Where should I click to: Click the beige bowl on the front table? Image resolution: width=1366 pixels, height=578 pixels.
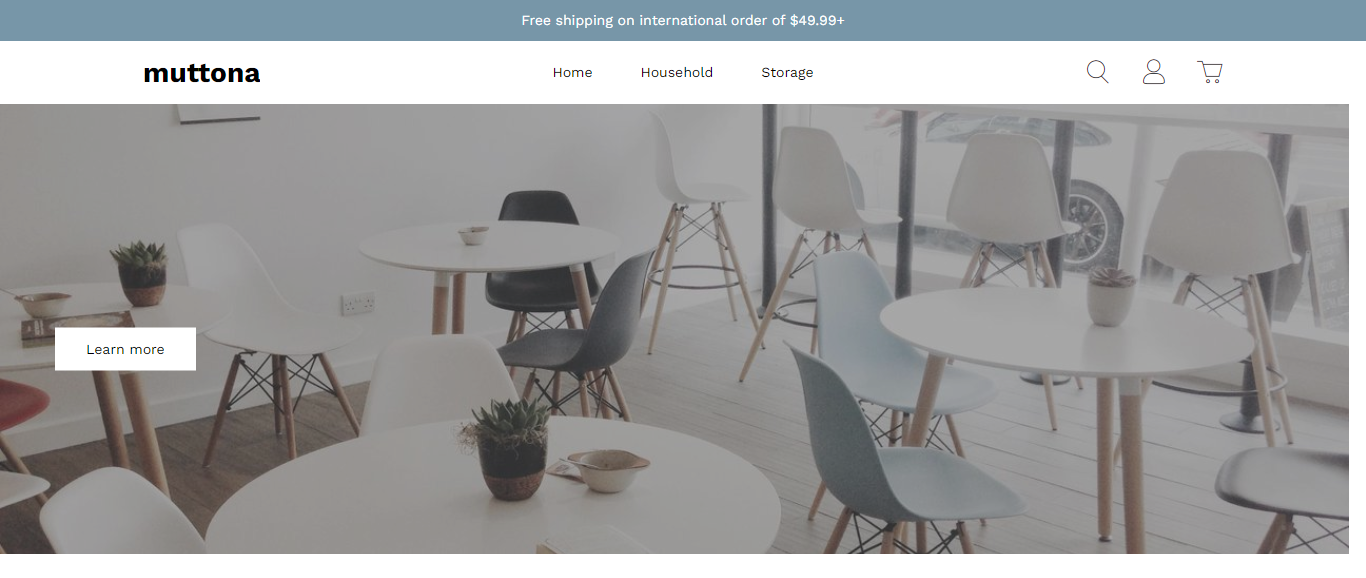(609, 471)
